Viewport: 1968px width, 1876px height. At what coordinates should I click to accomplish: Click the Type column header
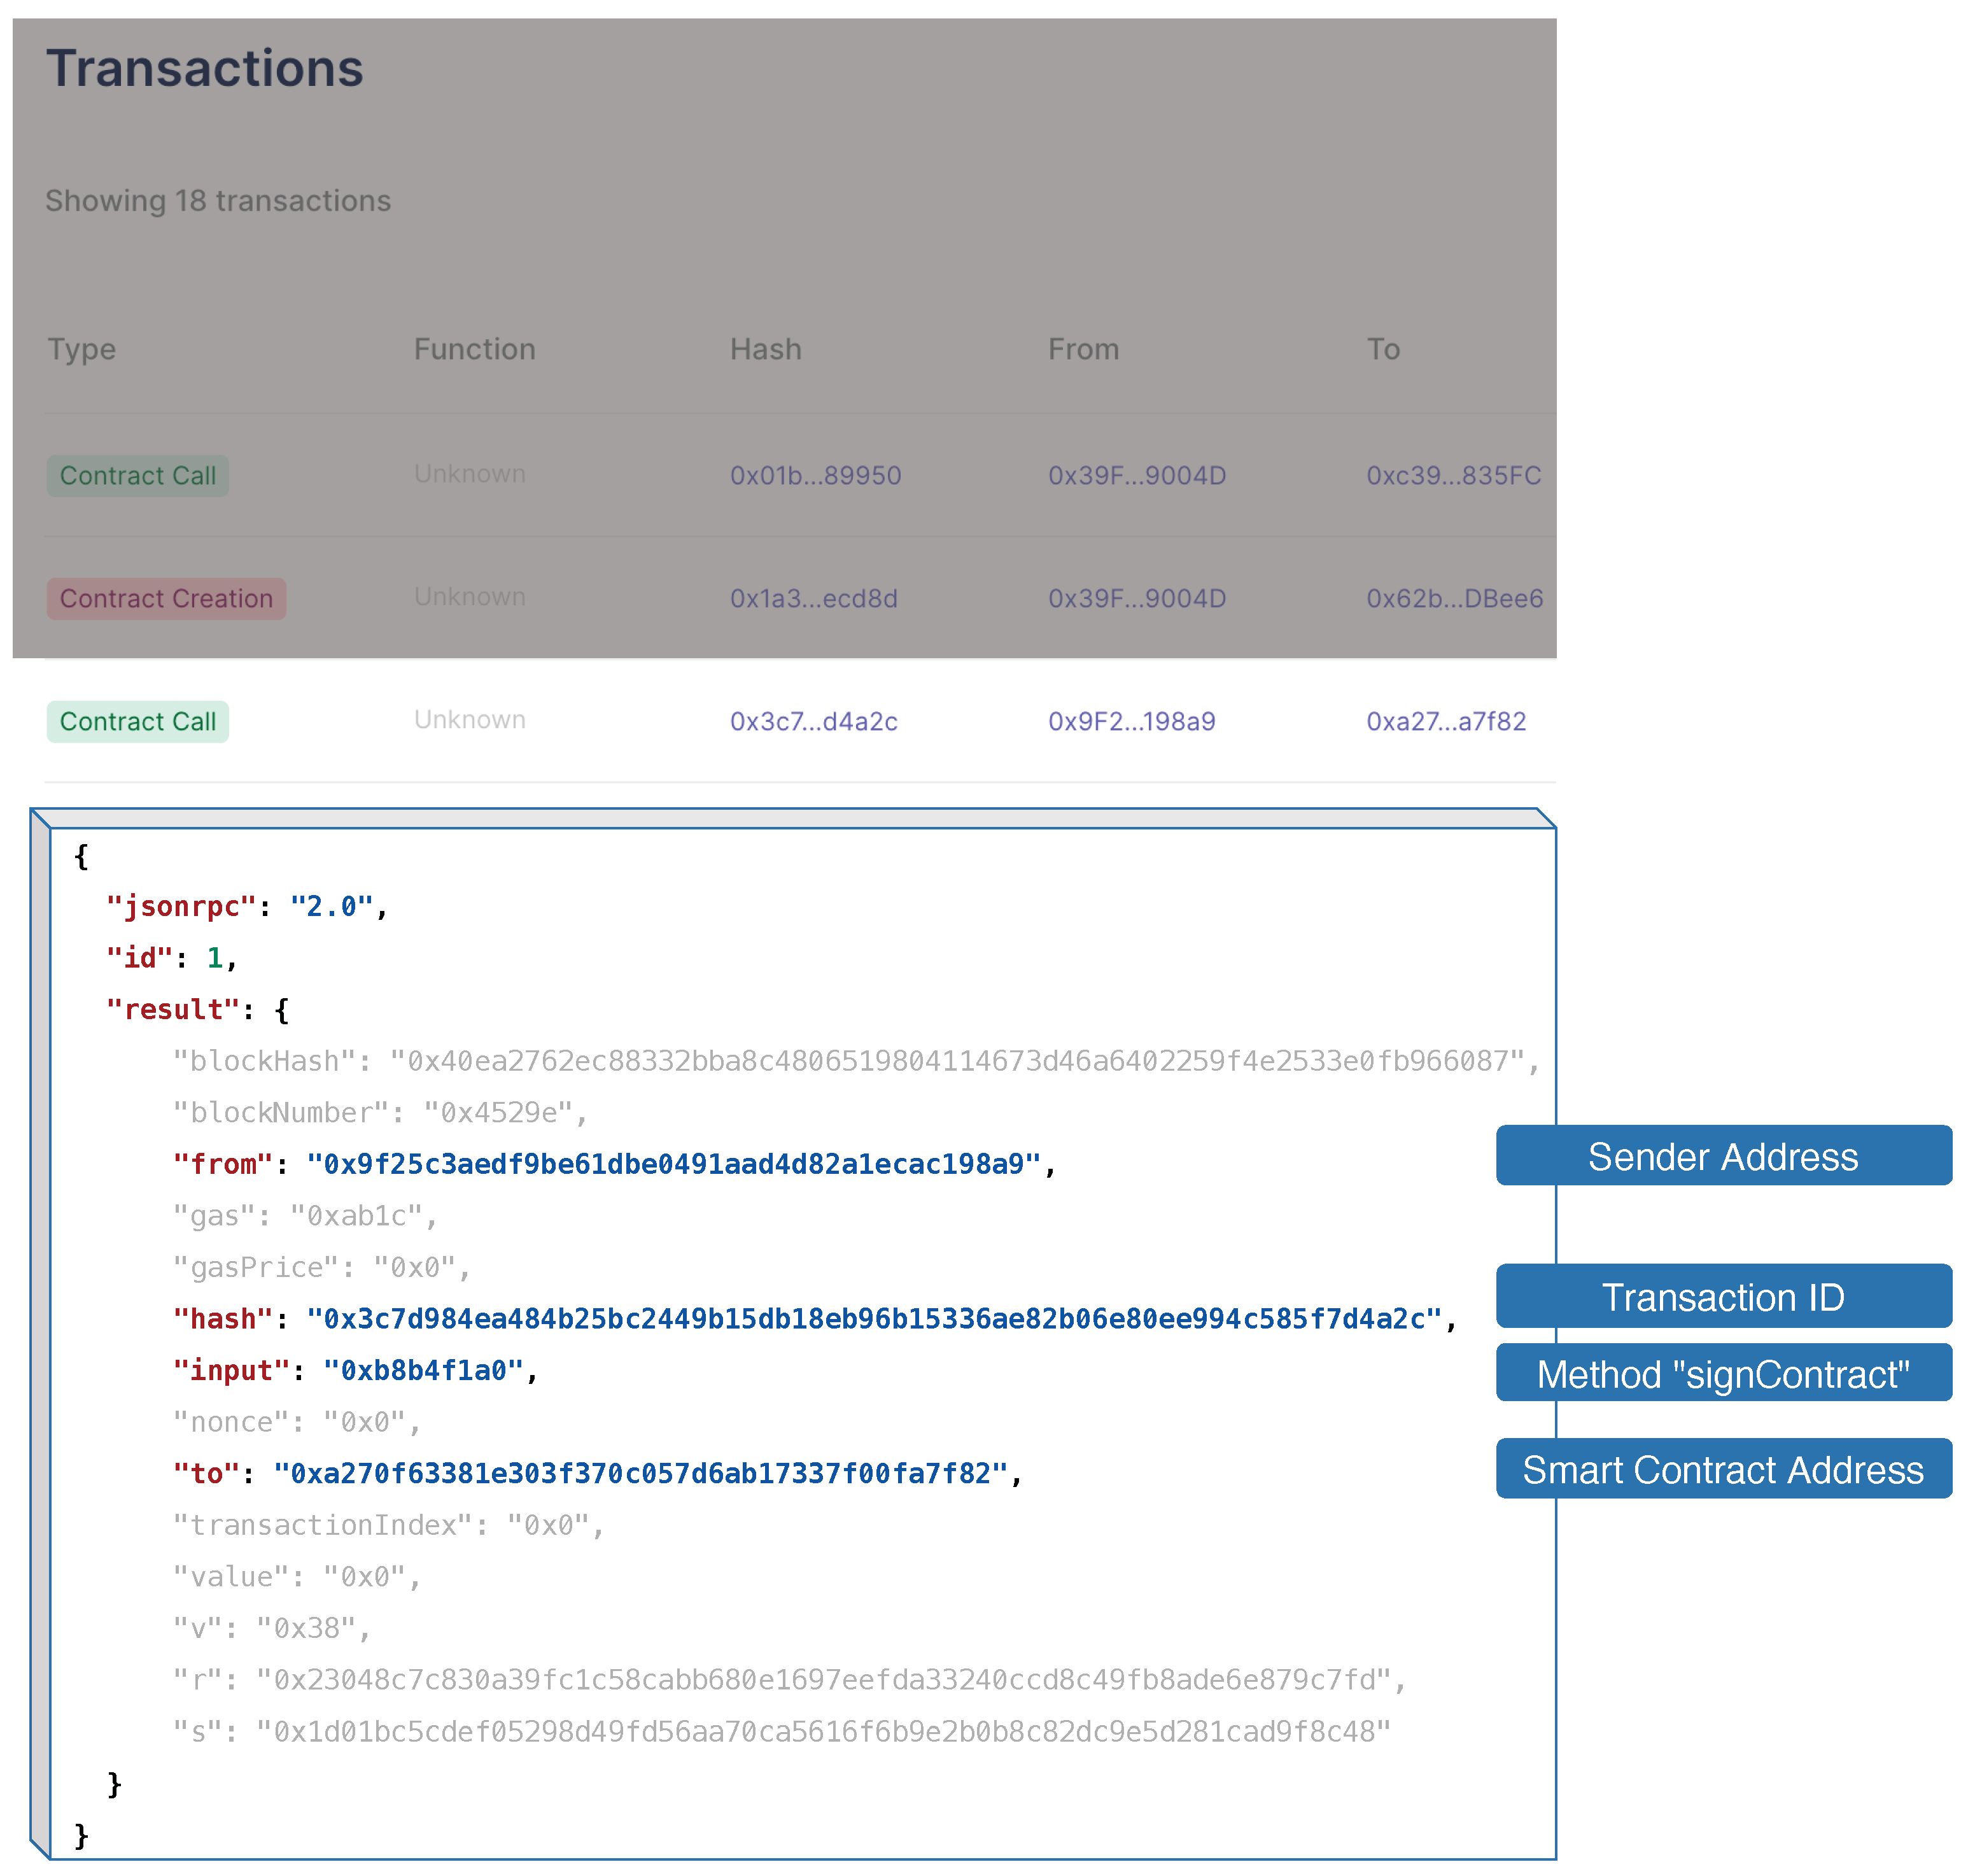point(82,349)
